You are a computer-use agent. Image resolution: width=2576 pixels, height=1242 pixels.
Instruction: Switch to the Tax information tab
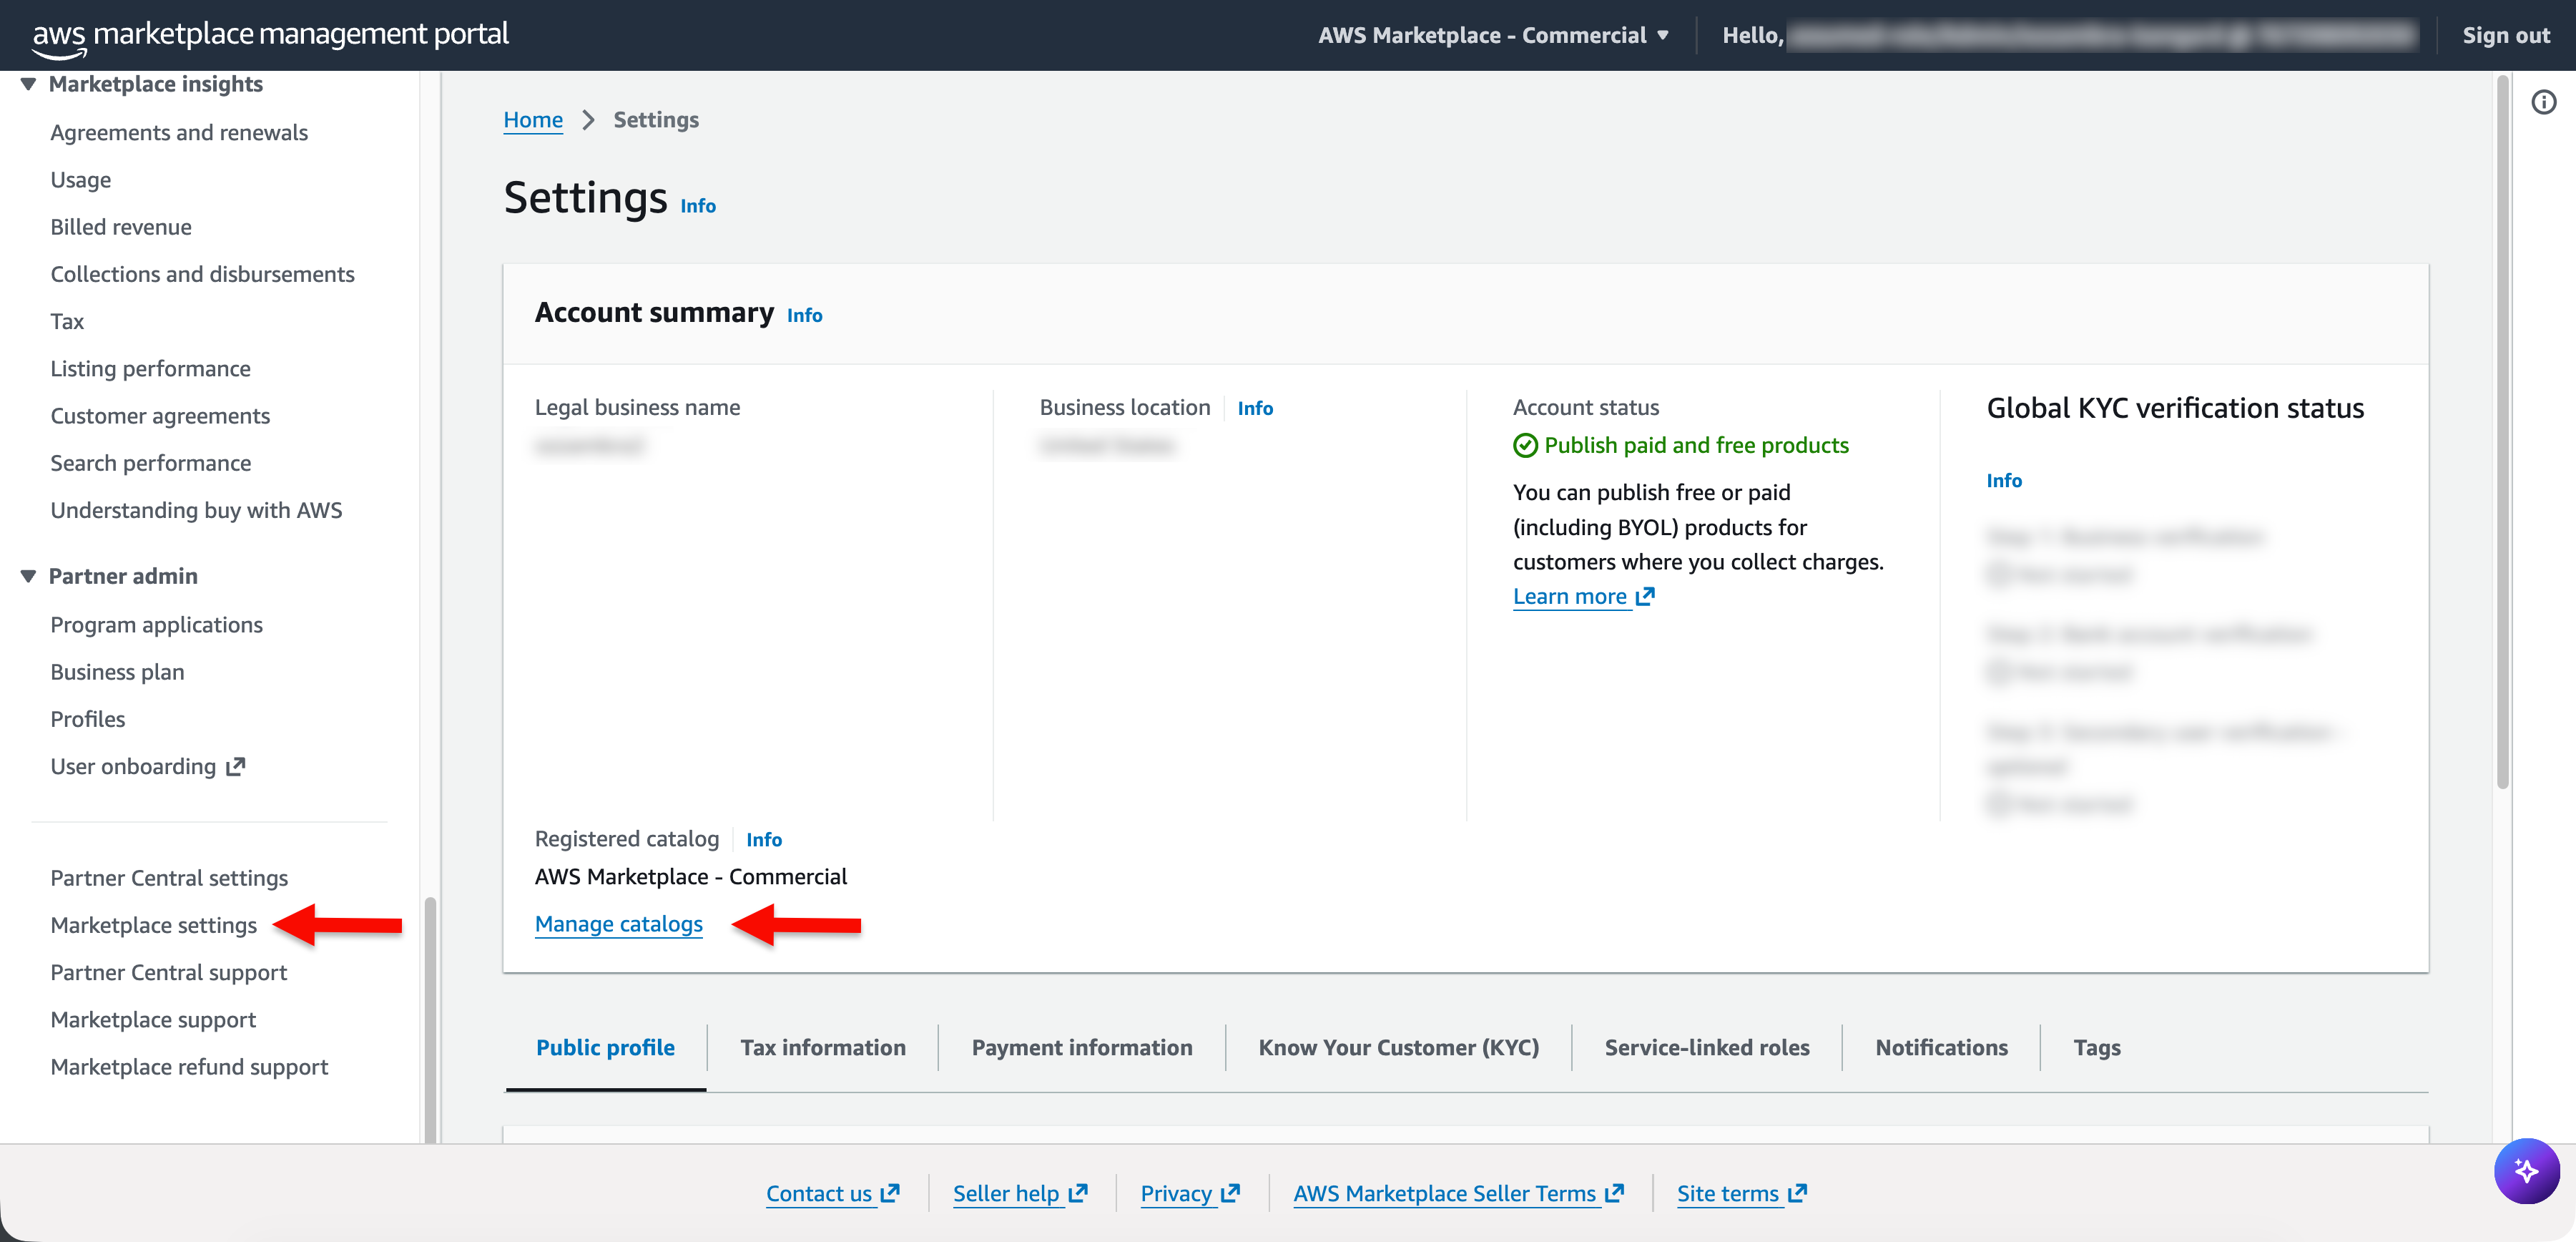822,1047
